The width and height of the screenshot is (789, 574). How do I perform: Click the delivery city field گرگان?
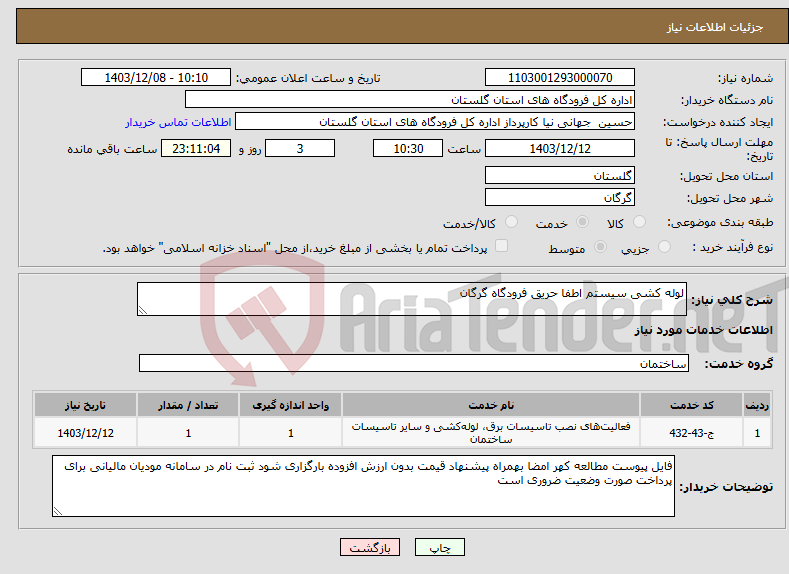[x=560, y=197]
